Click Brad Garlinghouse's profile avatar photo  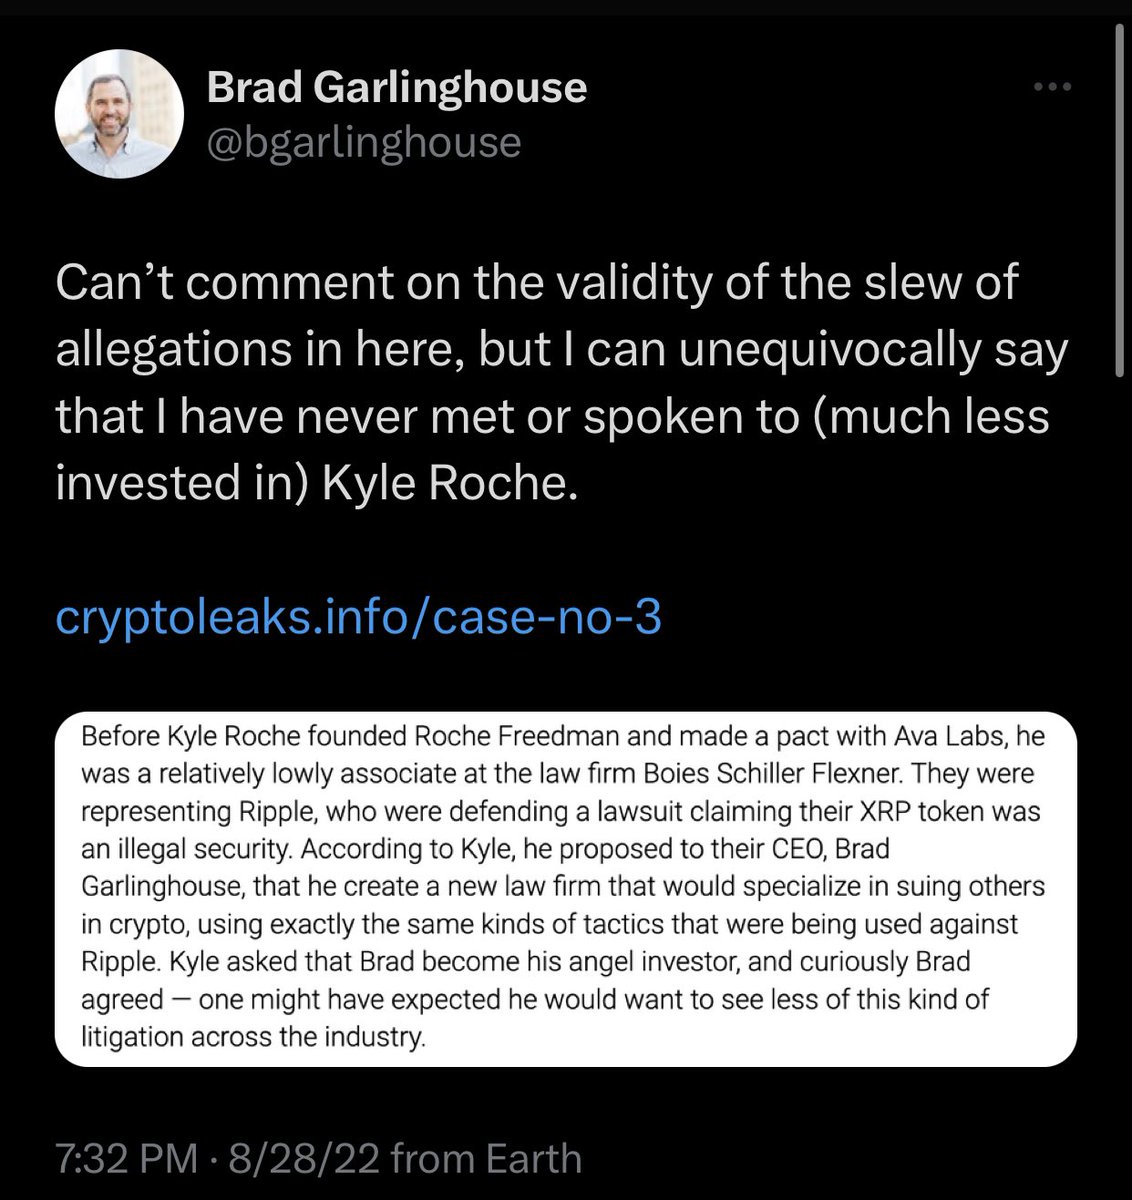tap(114, 117)
